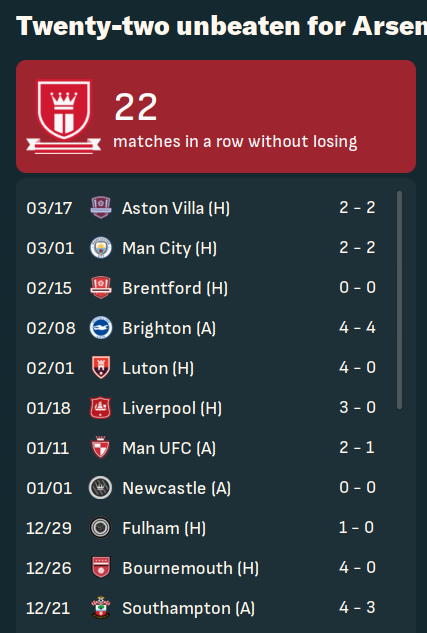Select the Brentford crest icon
This screenshot has width=427, height=633.
coord(100,287)
